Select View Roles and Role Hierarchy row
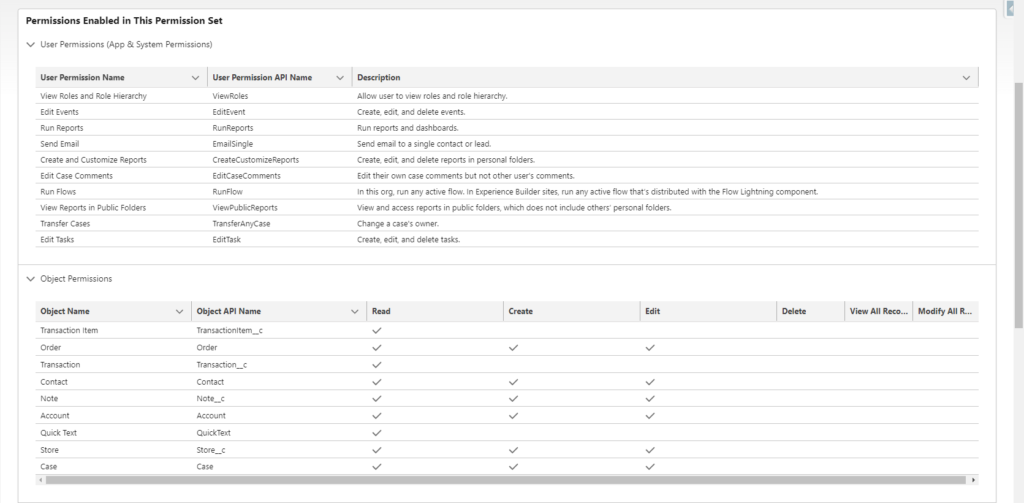This screenshot has height=503, width=1024. (x=507, y=96)
